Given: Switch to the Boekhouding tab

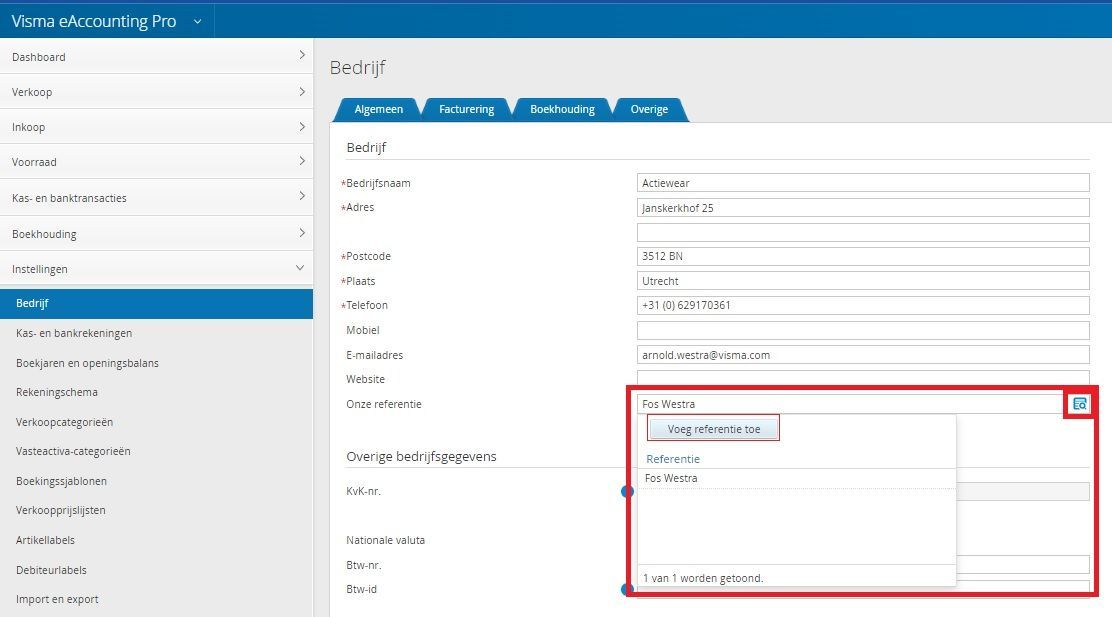Looking at the screenshot, I should tap(562, 109).
